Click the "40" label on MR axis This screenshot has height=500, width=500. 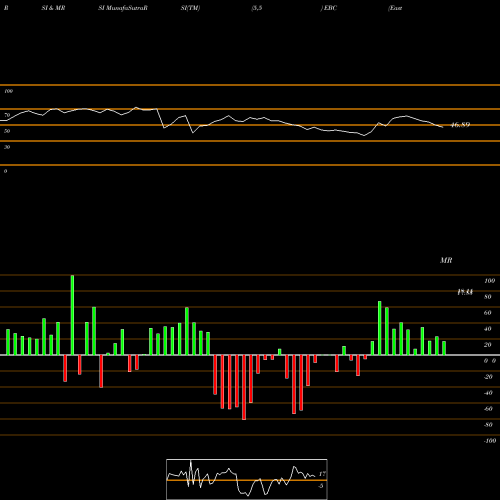coord(488,329)
